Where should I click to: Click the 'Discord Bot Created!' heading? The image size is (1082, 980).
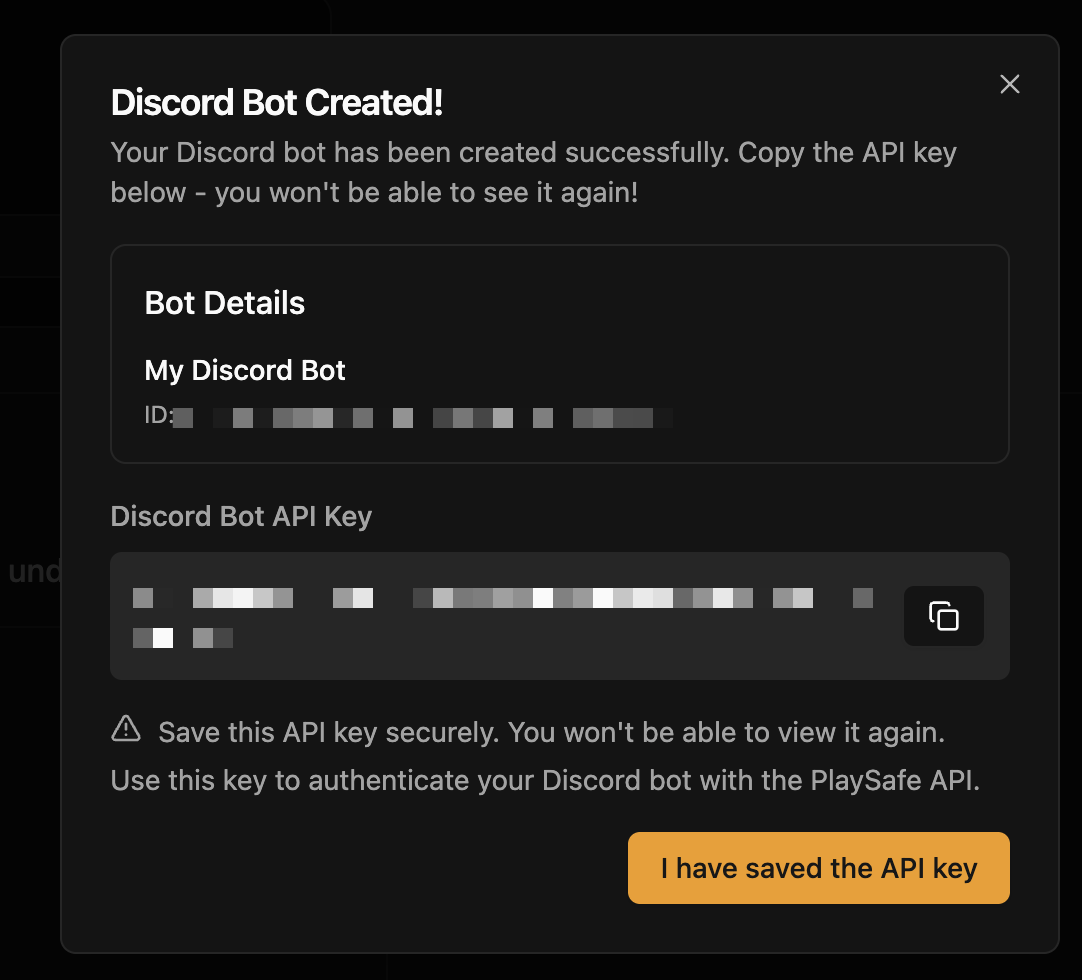pos(277,102)
